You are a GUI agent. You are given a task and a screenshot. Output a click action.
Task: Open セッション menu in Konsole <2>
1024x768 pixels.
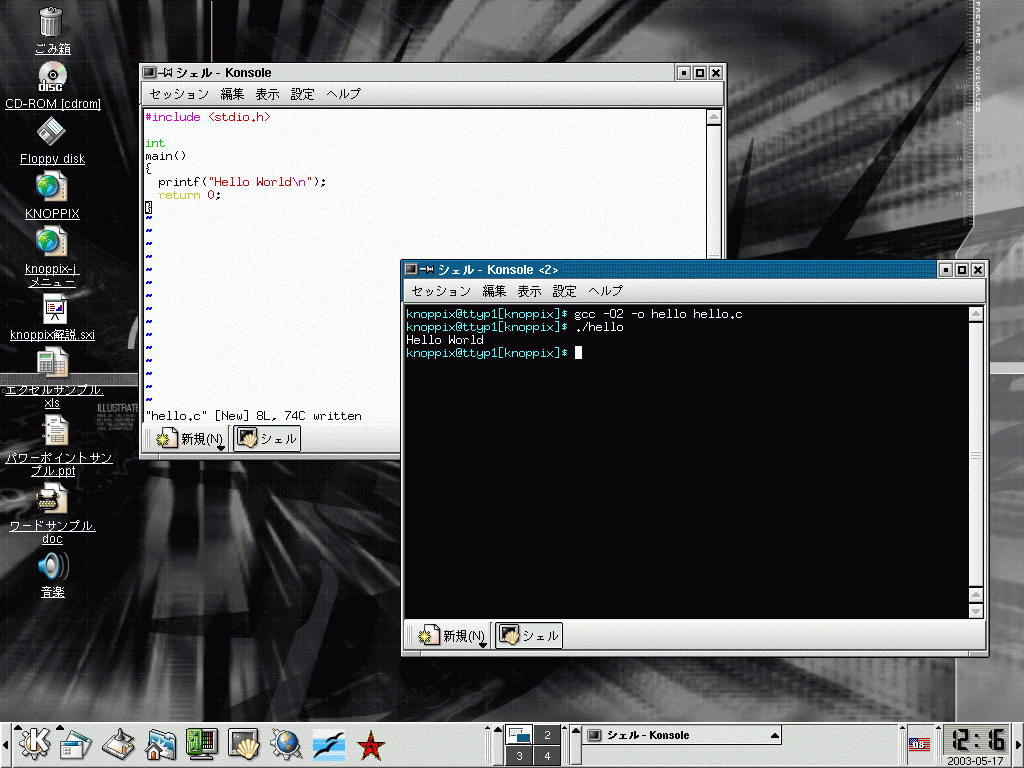(441, 291)
